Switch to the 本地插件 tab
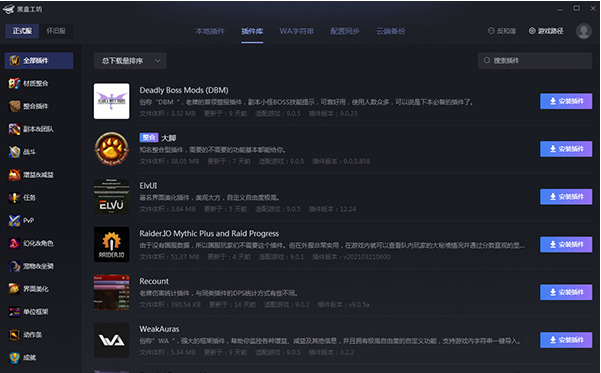Image resolution: width=601 pixels, height=373 pixels. 210,31
